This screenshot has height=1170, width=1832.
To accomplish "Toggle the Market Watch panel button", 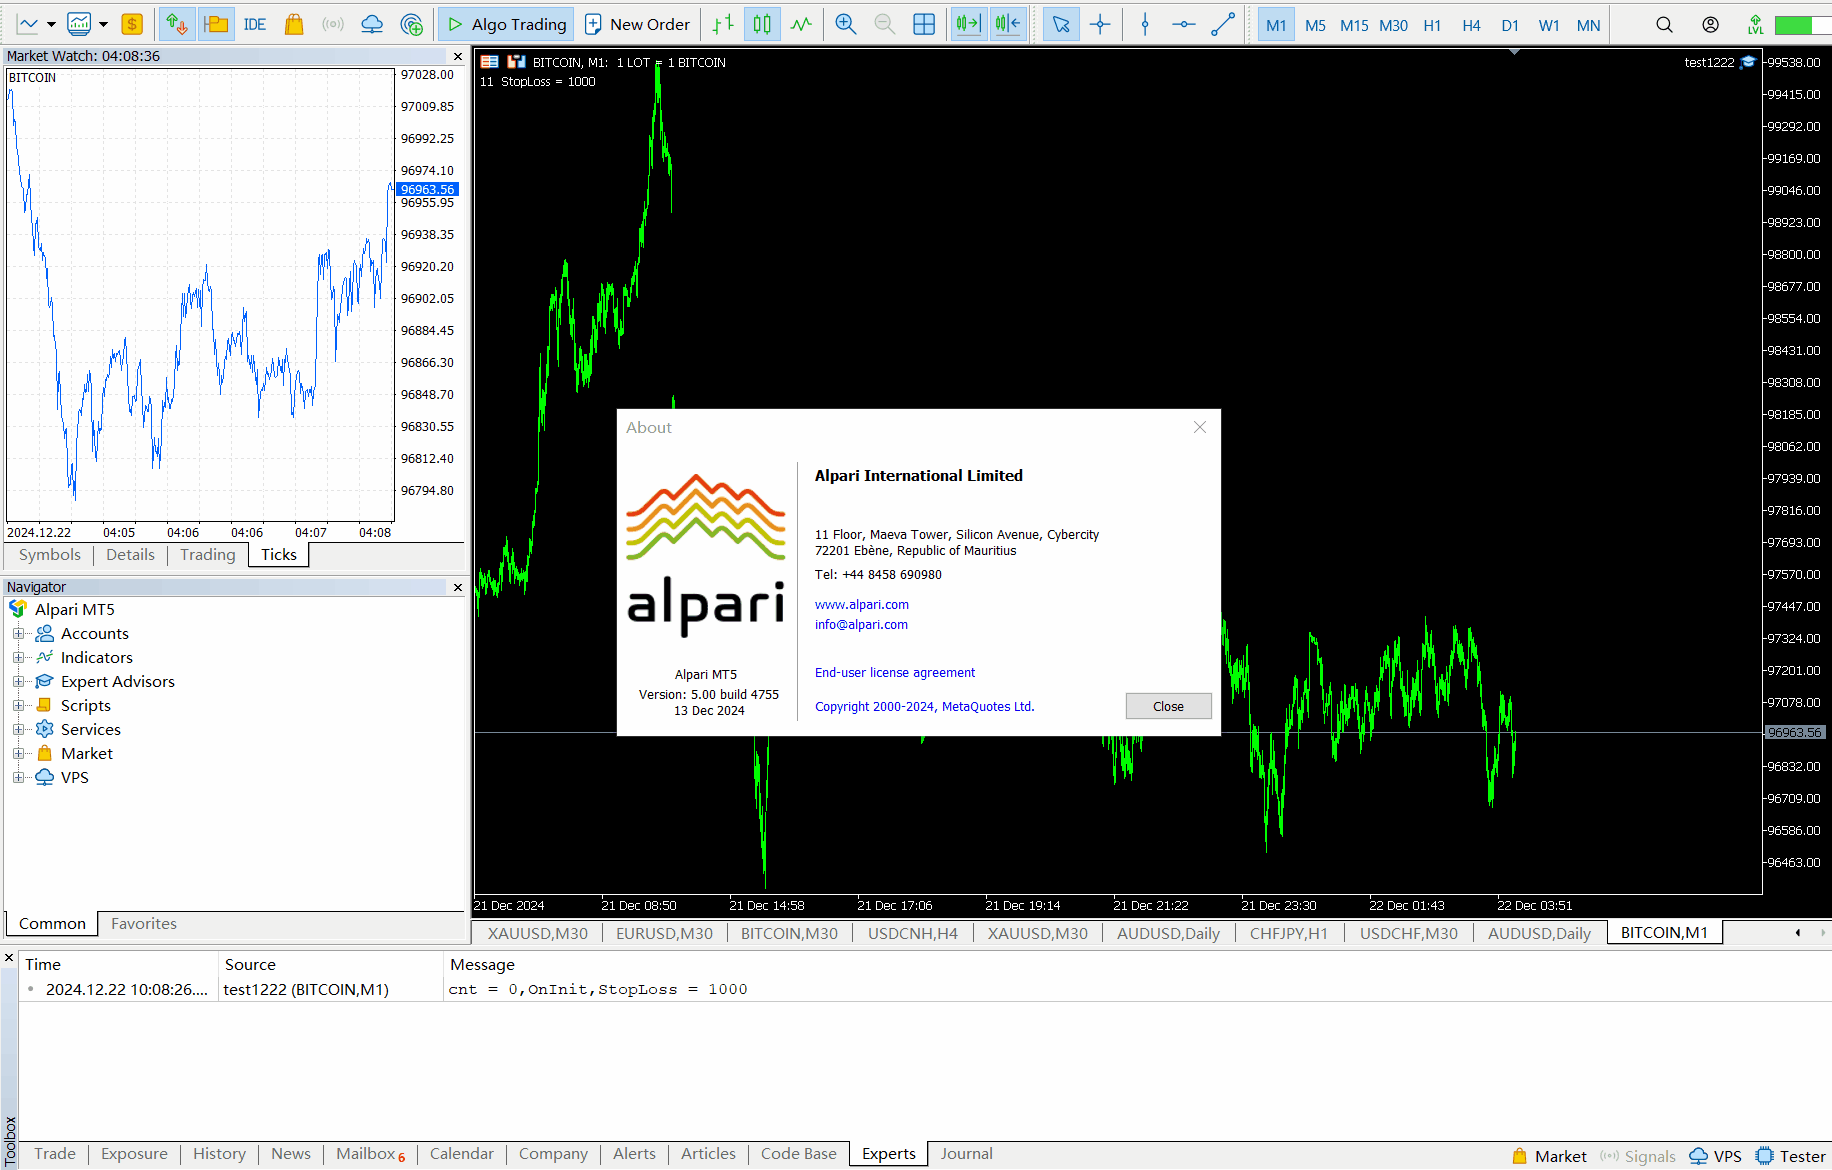I will pos(177,24).
